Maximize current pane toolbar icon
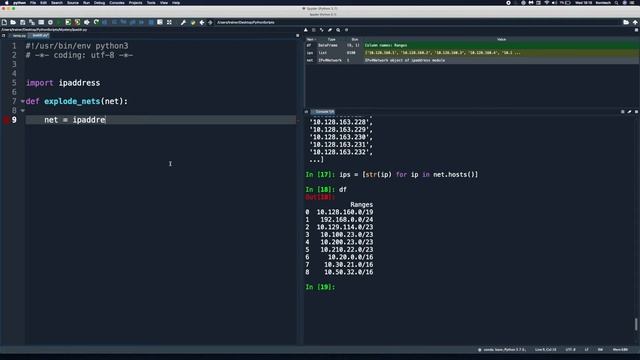Image resolution: width=640 pixels, height=360 pixels. (160, 22)
